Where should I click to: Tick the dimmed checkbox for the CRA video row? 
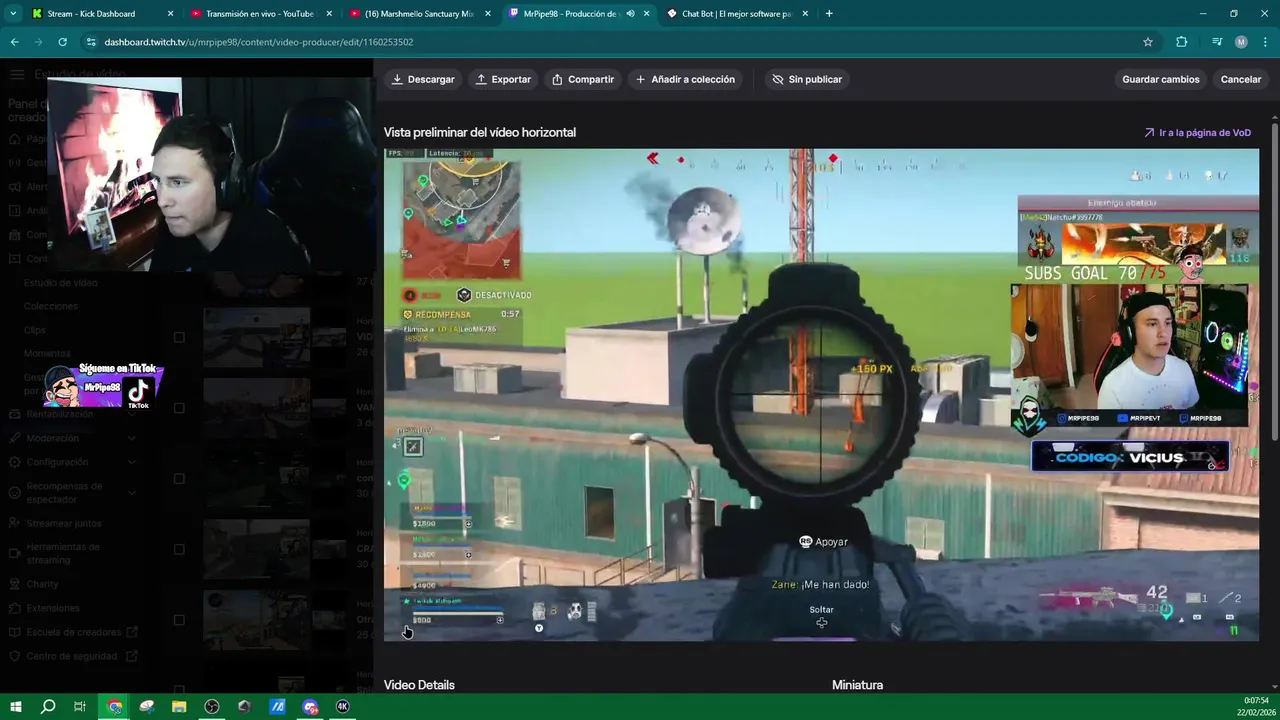tap(179, 549)
